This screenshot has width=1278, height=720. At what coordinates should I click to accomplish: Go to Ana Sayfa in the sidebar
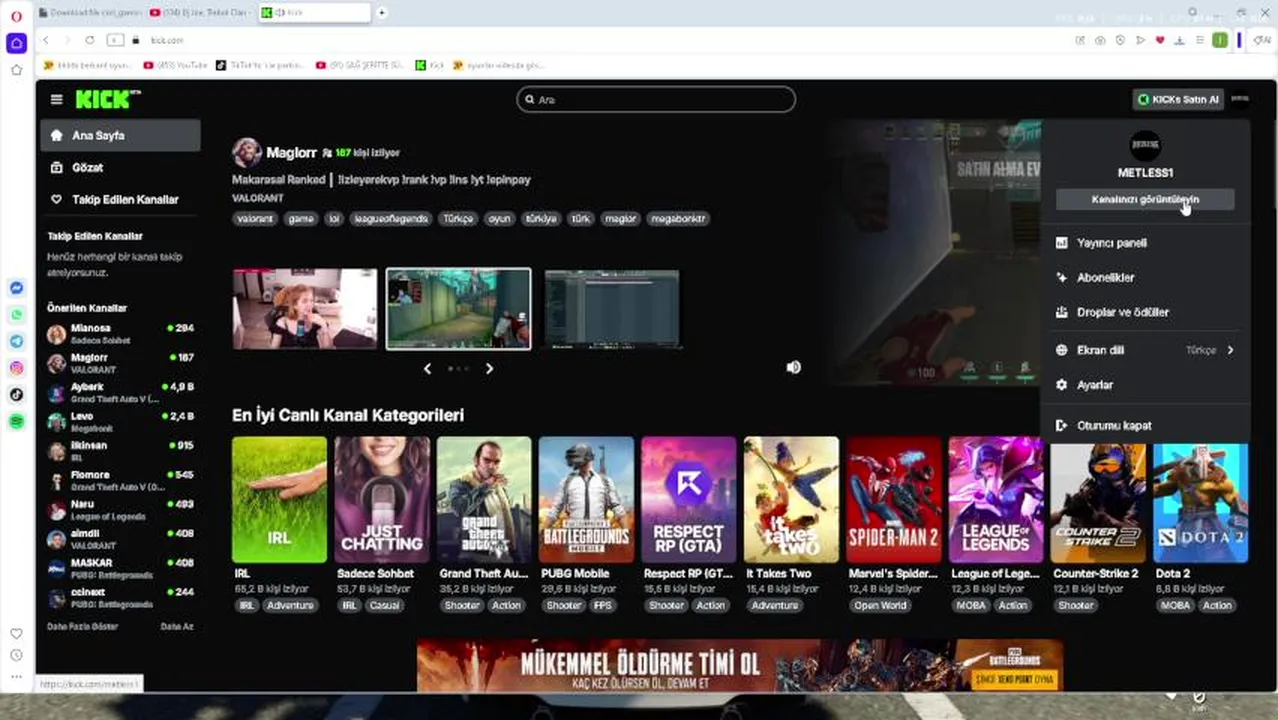tap(120, 135)
